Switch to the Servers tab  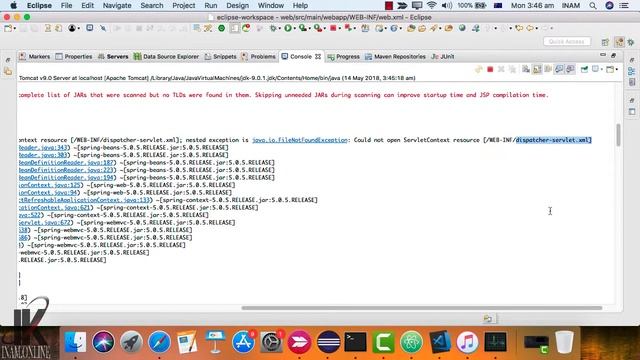click(113, 57)
